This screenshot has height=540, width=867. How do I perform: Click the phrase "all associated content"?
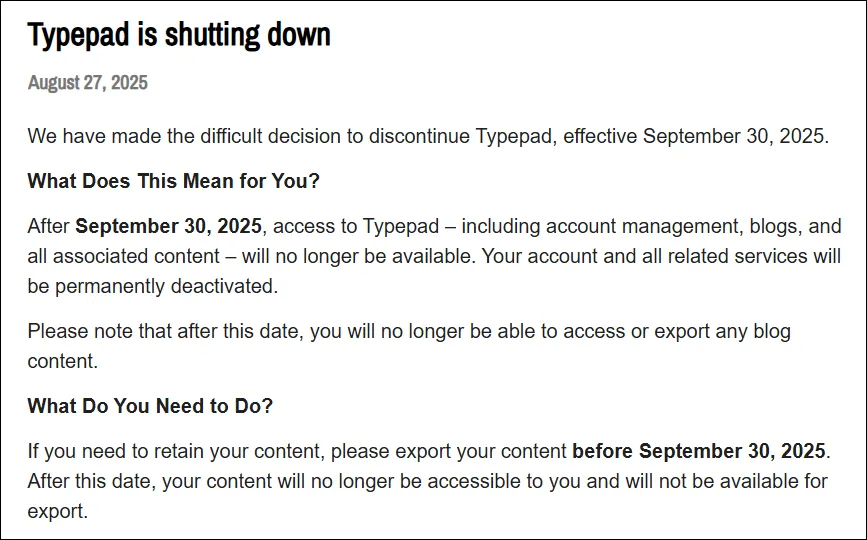[x=124, y=256]
